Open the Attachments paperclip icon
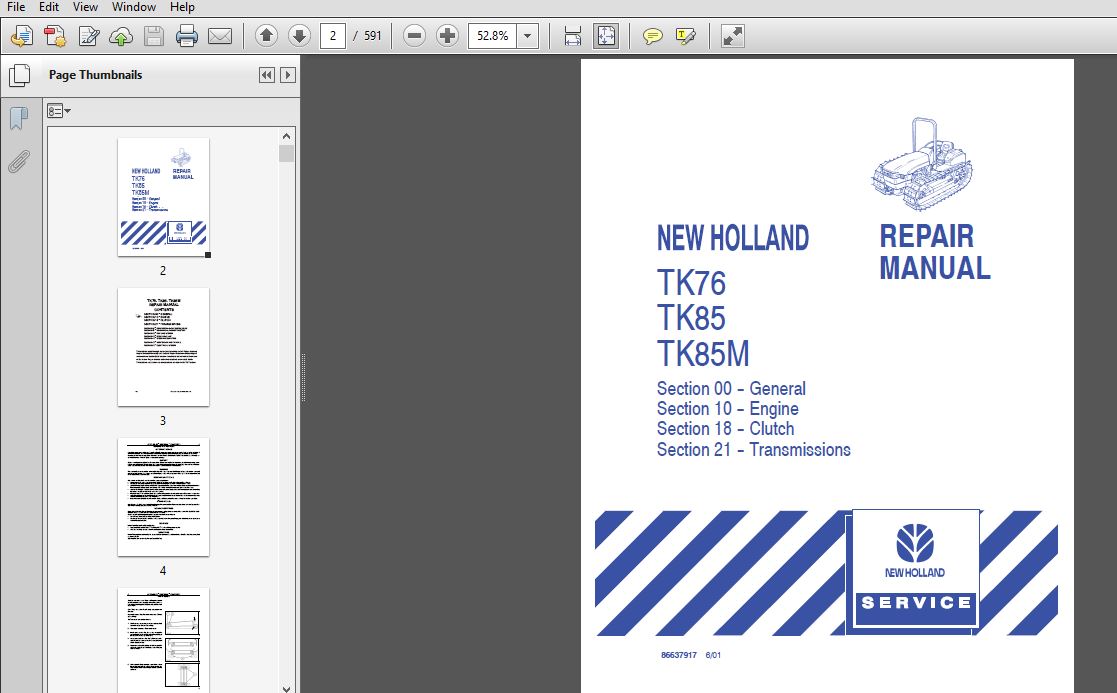The image size is (1117, 693). (x=19, y=162)
